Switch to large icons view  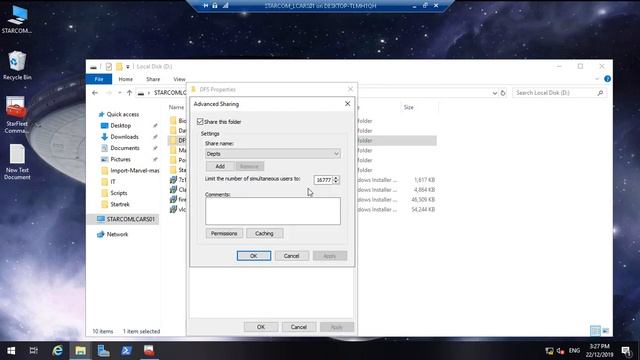[606, 331]
